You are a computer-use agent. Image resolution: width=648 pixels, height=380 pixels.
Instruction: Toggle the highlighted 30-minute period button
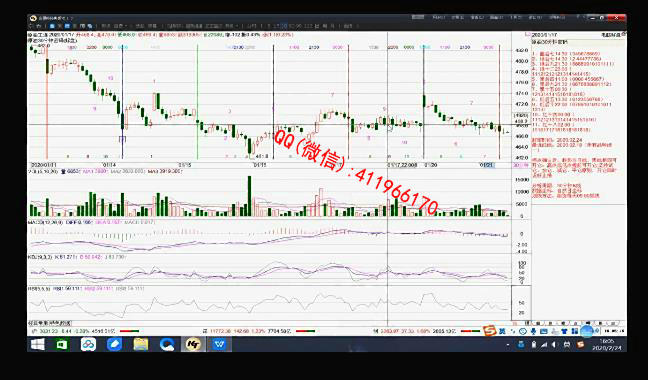coord(284,26)
